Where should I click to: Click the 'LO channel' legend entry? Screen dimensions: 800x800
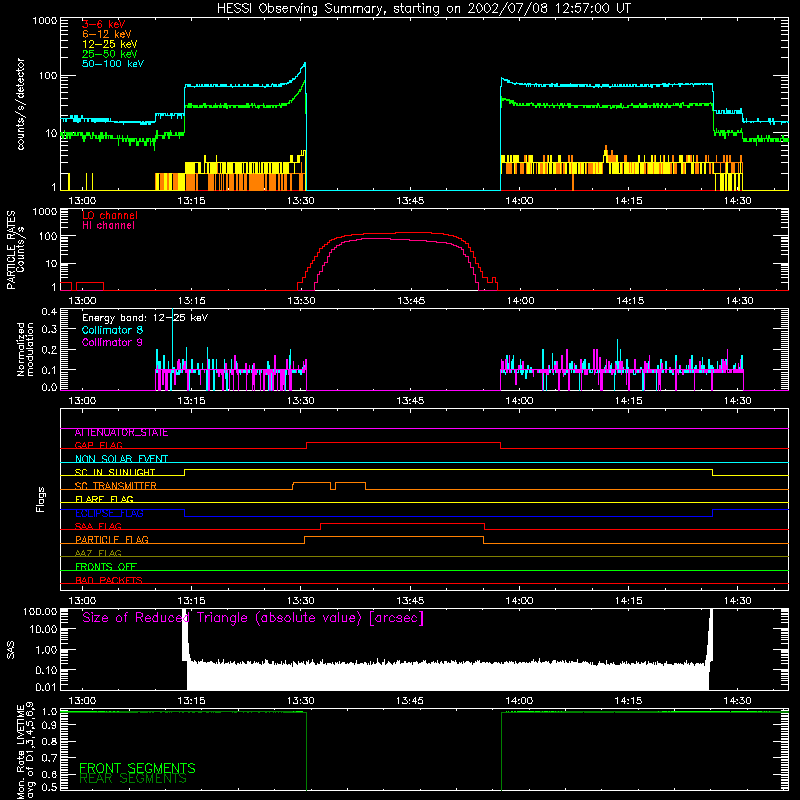110,215
